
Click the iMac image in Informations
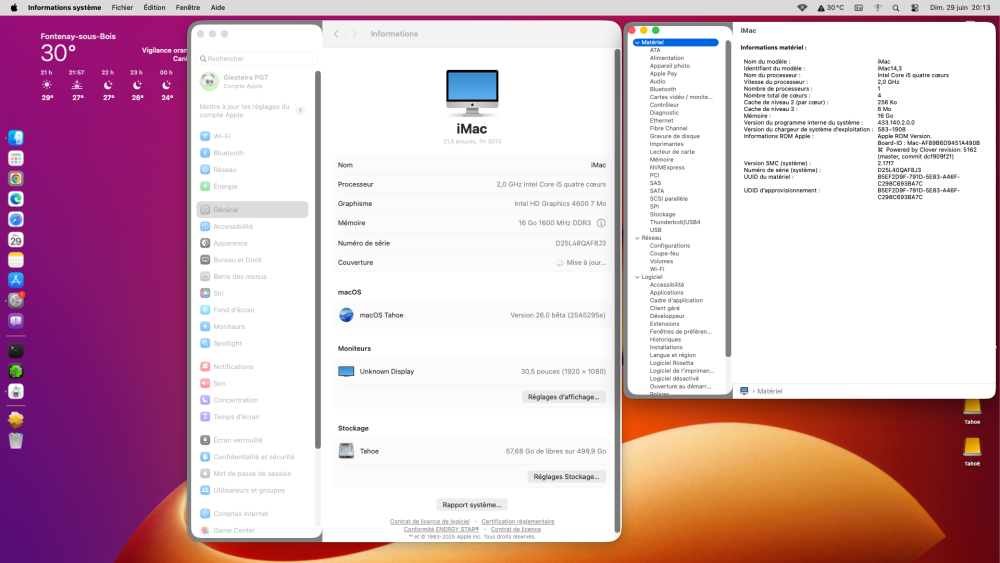(x=472, y=93)
